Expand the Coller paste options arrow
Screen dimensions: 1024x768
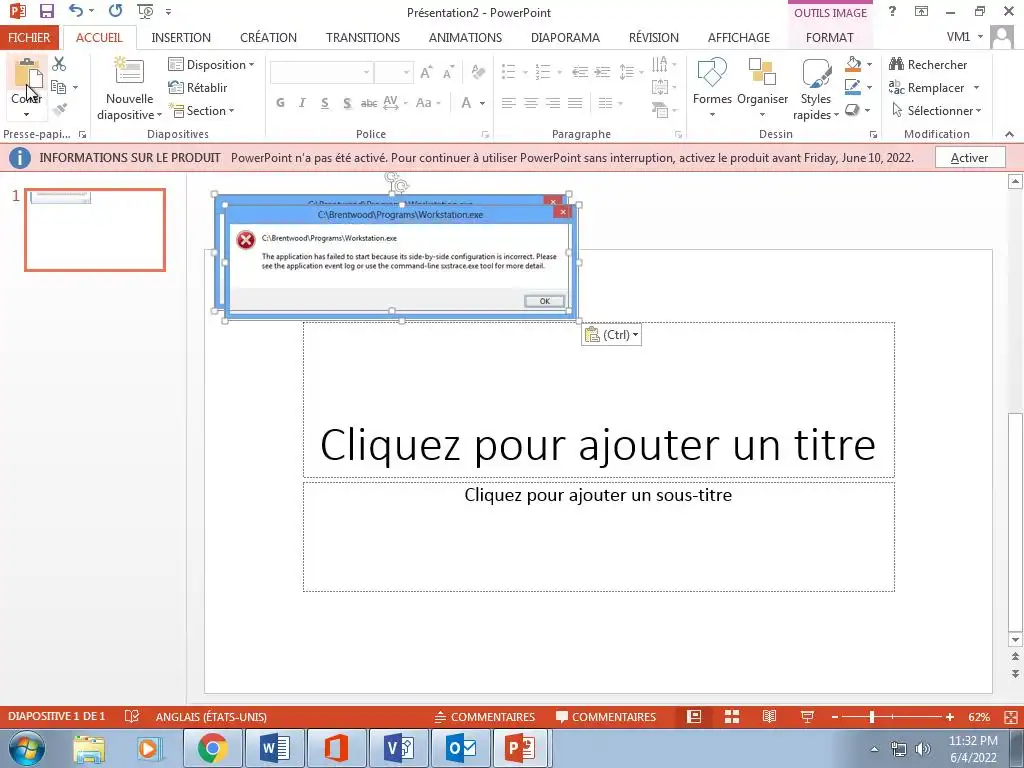point(27,115)
